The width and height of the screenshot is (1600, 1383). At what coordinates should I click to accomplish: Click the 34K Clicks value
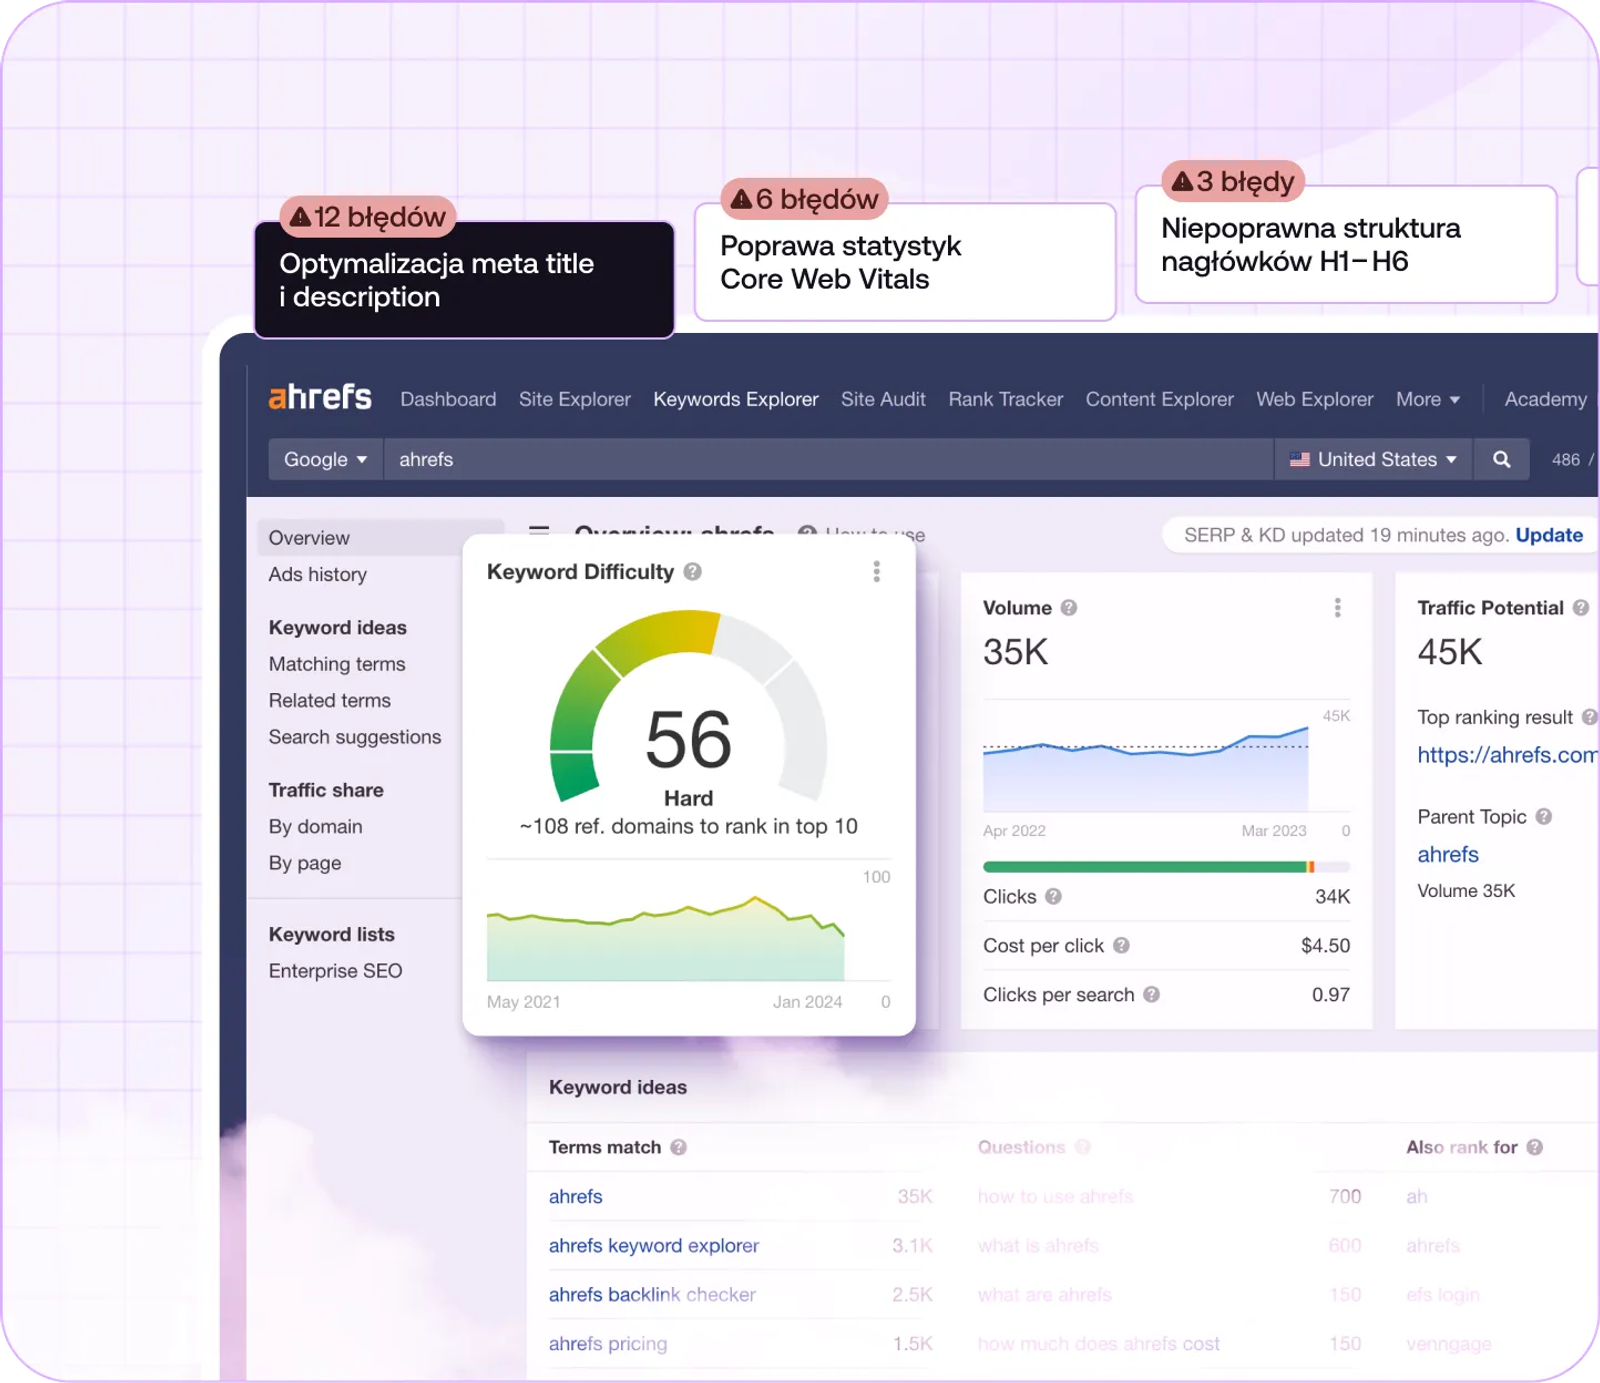pyautogui.click(x=1332, y=897)
